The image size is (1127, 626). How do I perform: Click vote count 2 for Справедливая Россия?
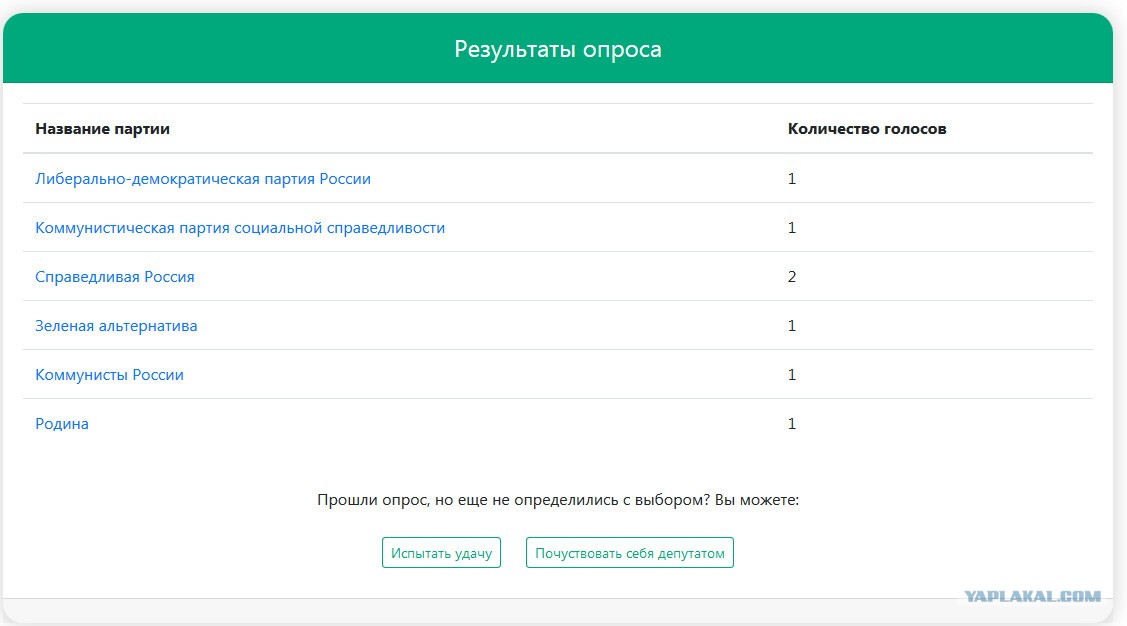coord(792,277)
